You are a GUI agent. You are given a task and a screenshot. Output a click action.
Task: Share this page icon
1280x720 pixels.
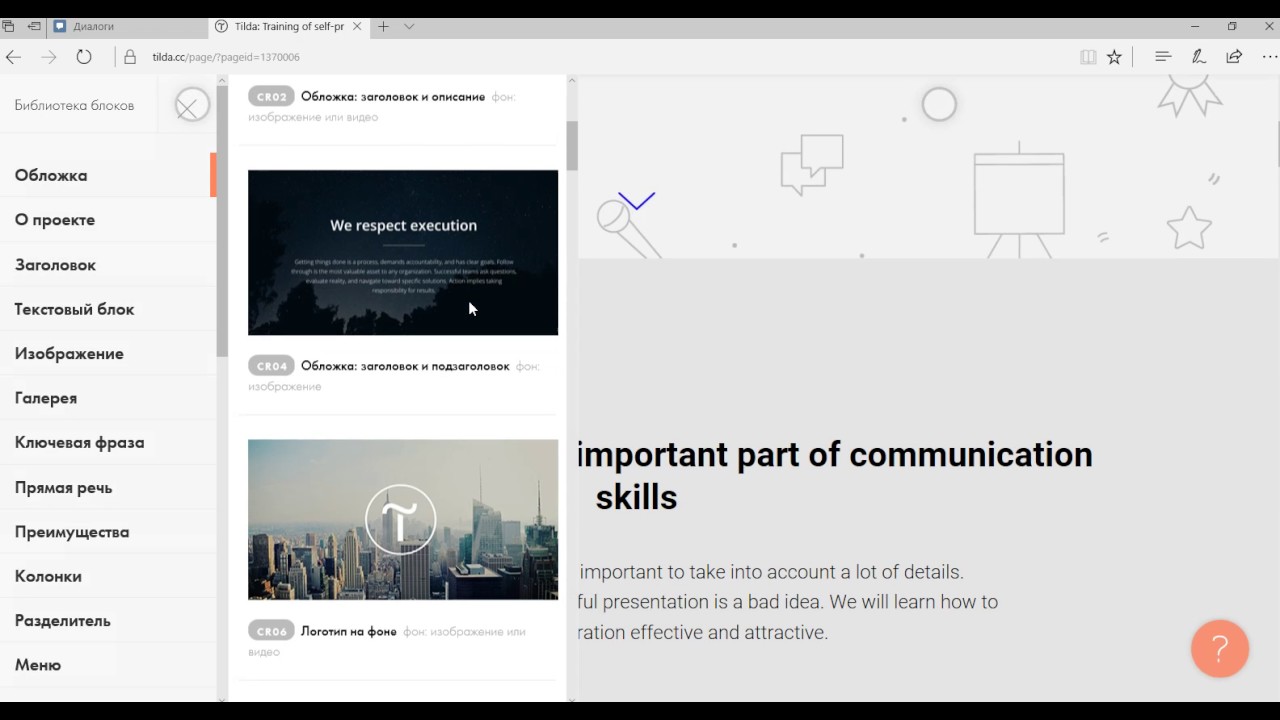coord(1234,57)
